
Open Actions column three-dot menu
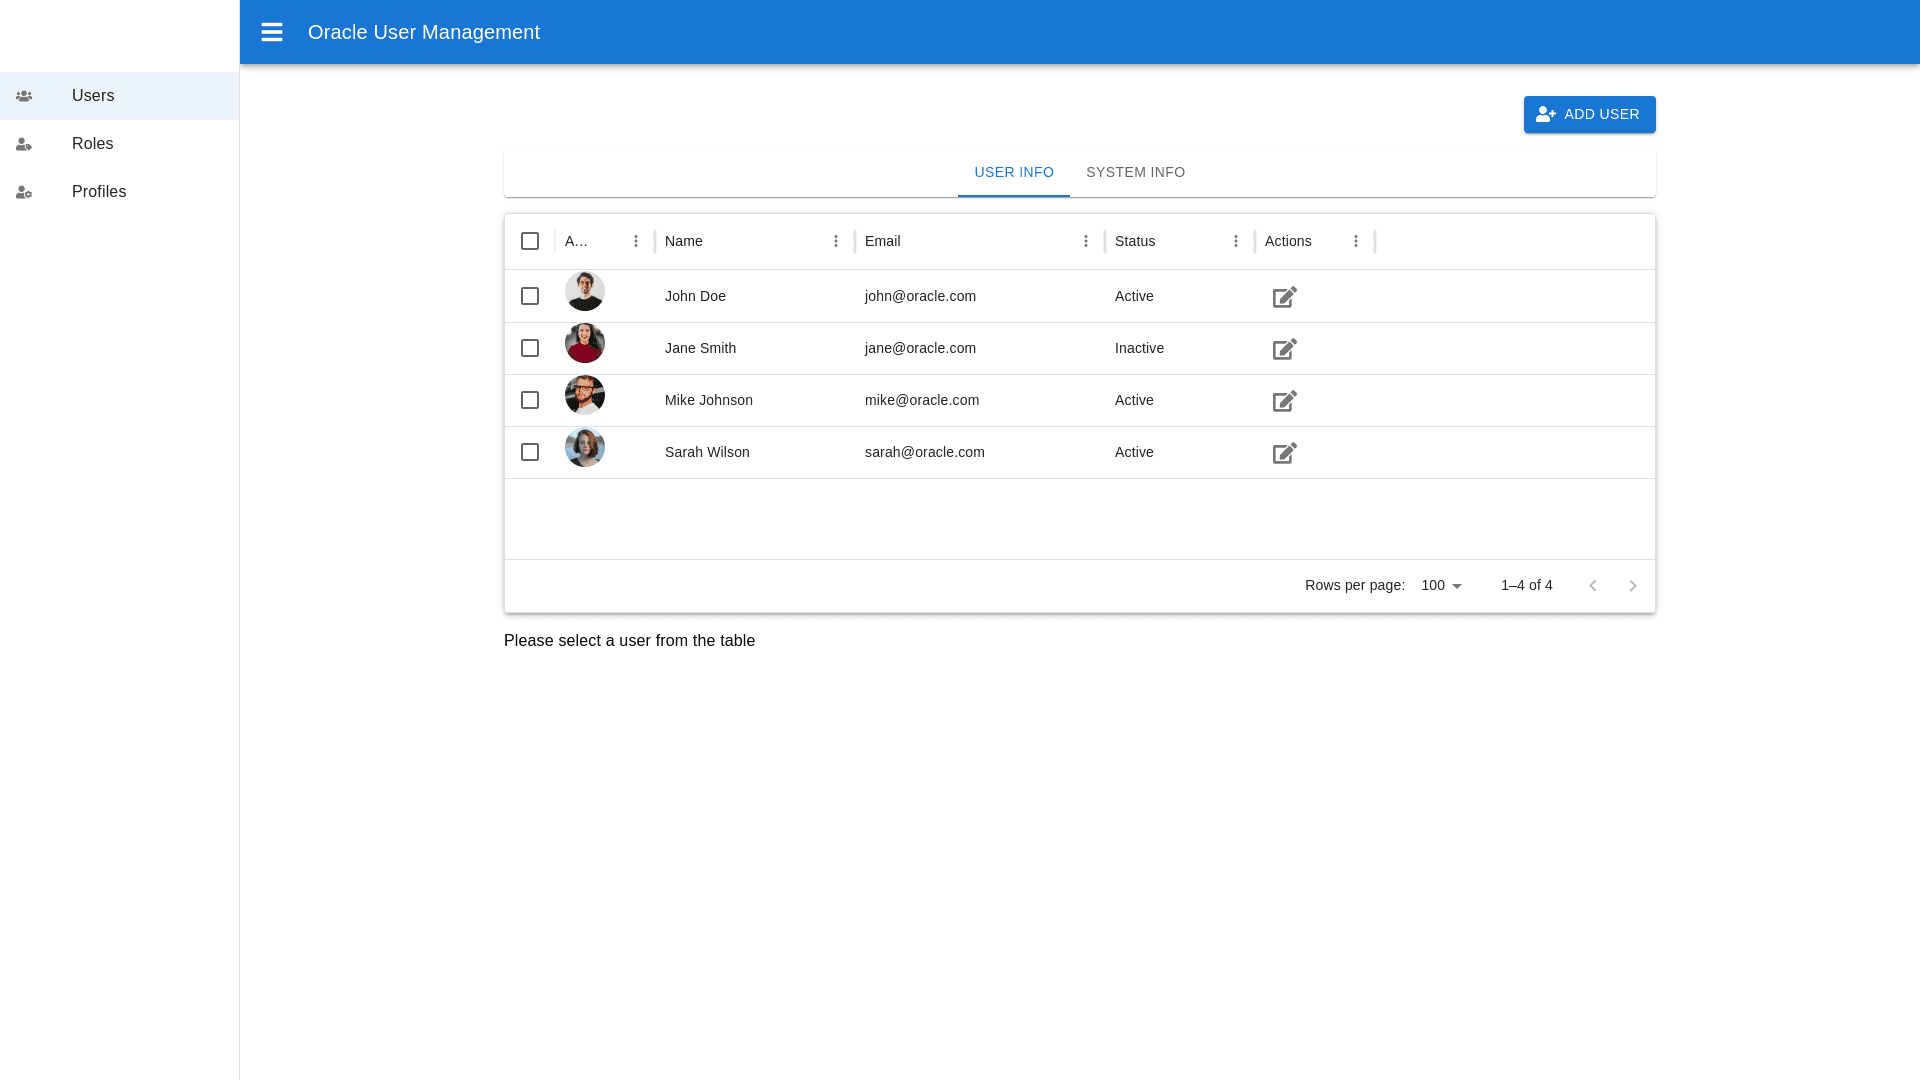[x=1356, y=241]
